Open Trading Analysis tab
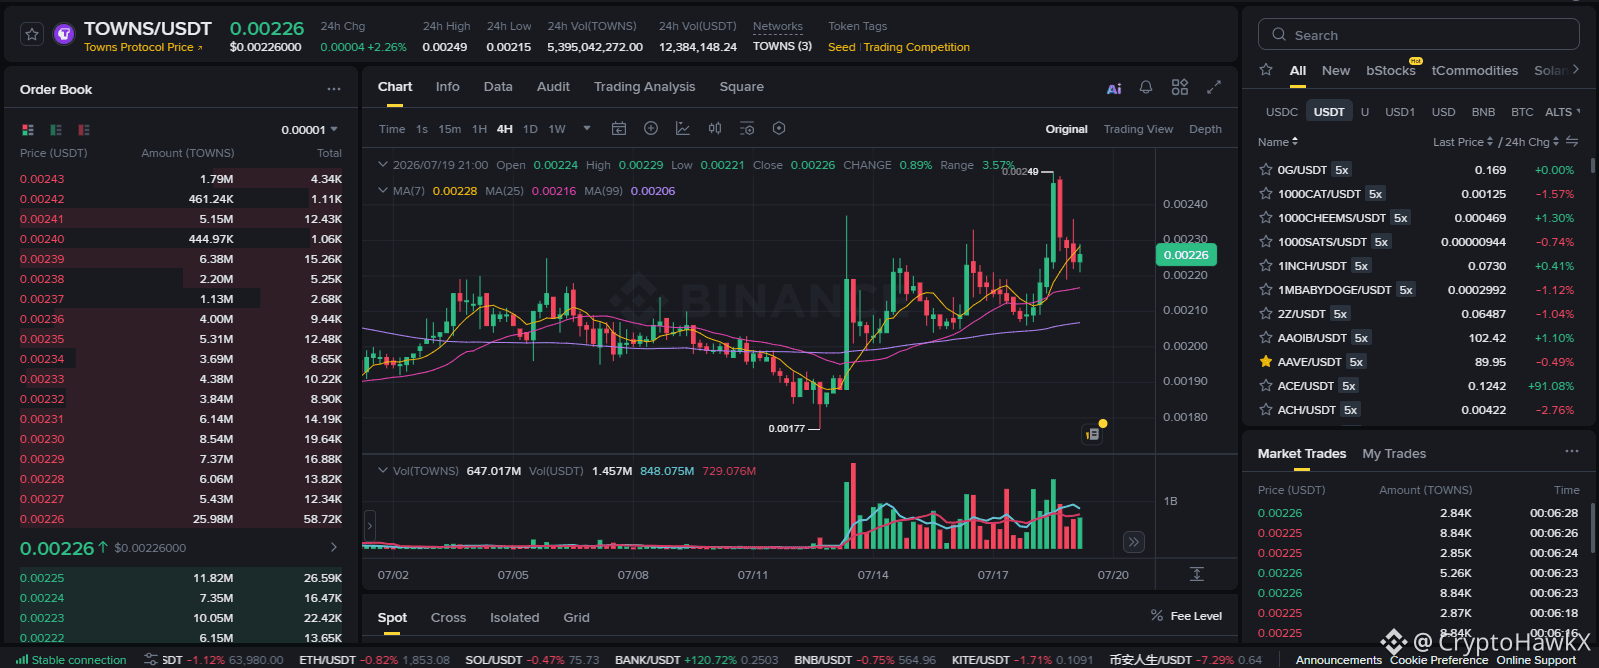The height and width of the screenshot is (668, 1599). coord(644,87)
